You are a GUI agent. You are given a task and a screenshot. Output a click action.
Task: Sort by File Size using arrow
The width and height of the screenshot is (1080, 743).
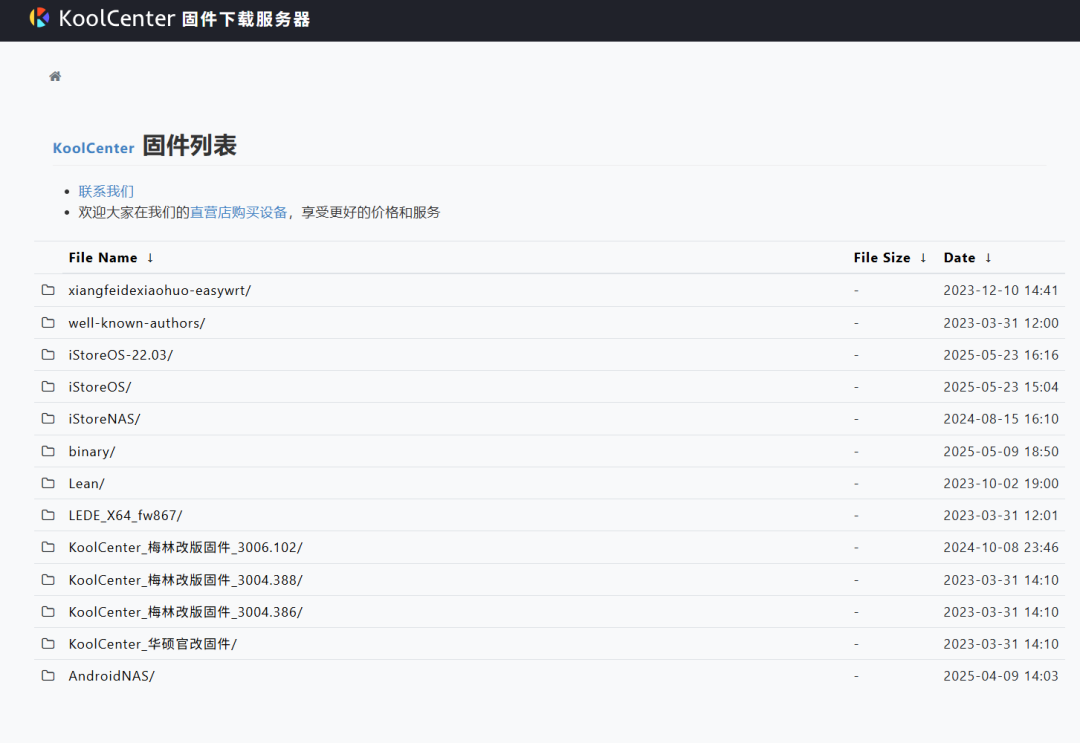[x=923, y=258]
